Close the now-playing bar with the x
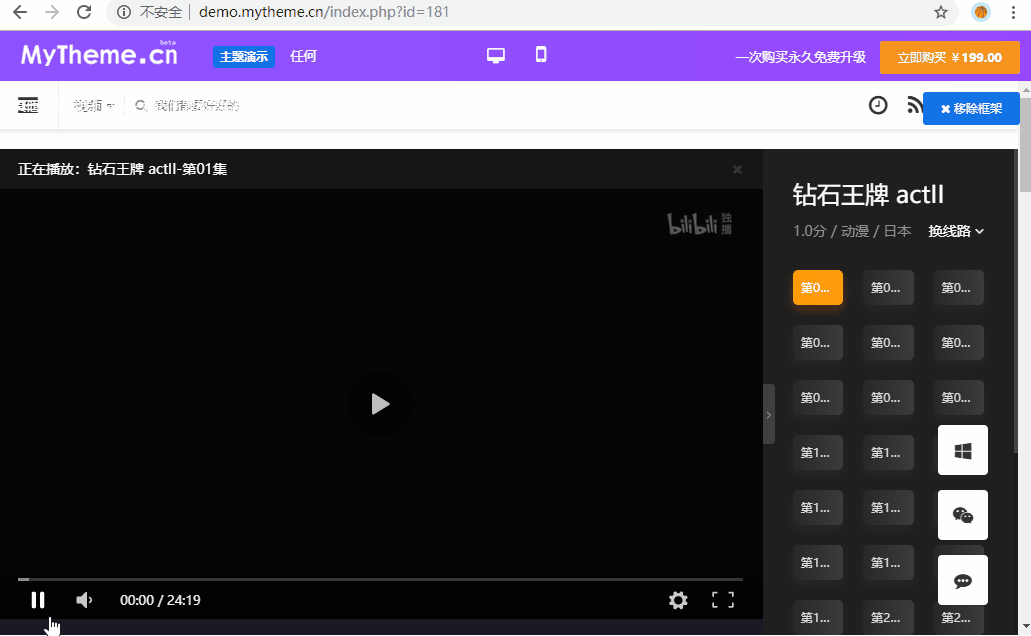The image size is (1031, 636). [737, 170]
